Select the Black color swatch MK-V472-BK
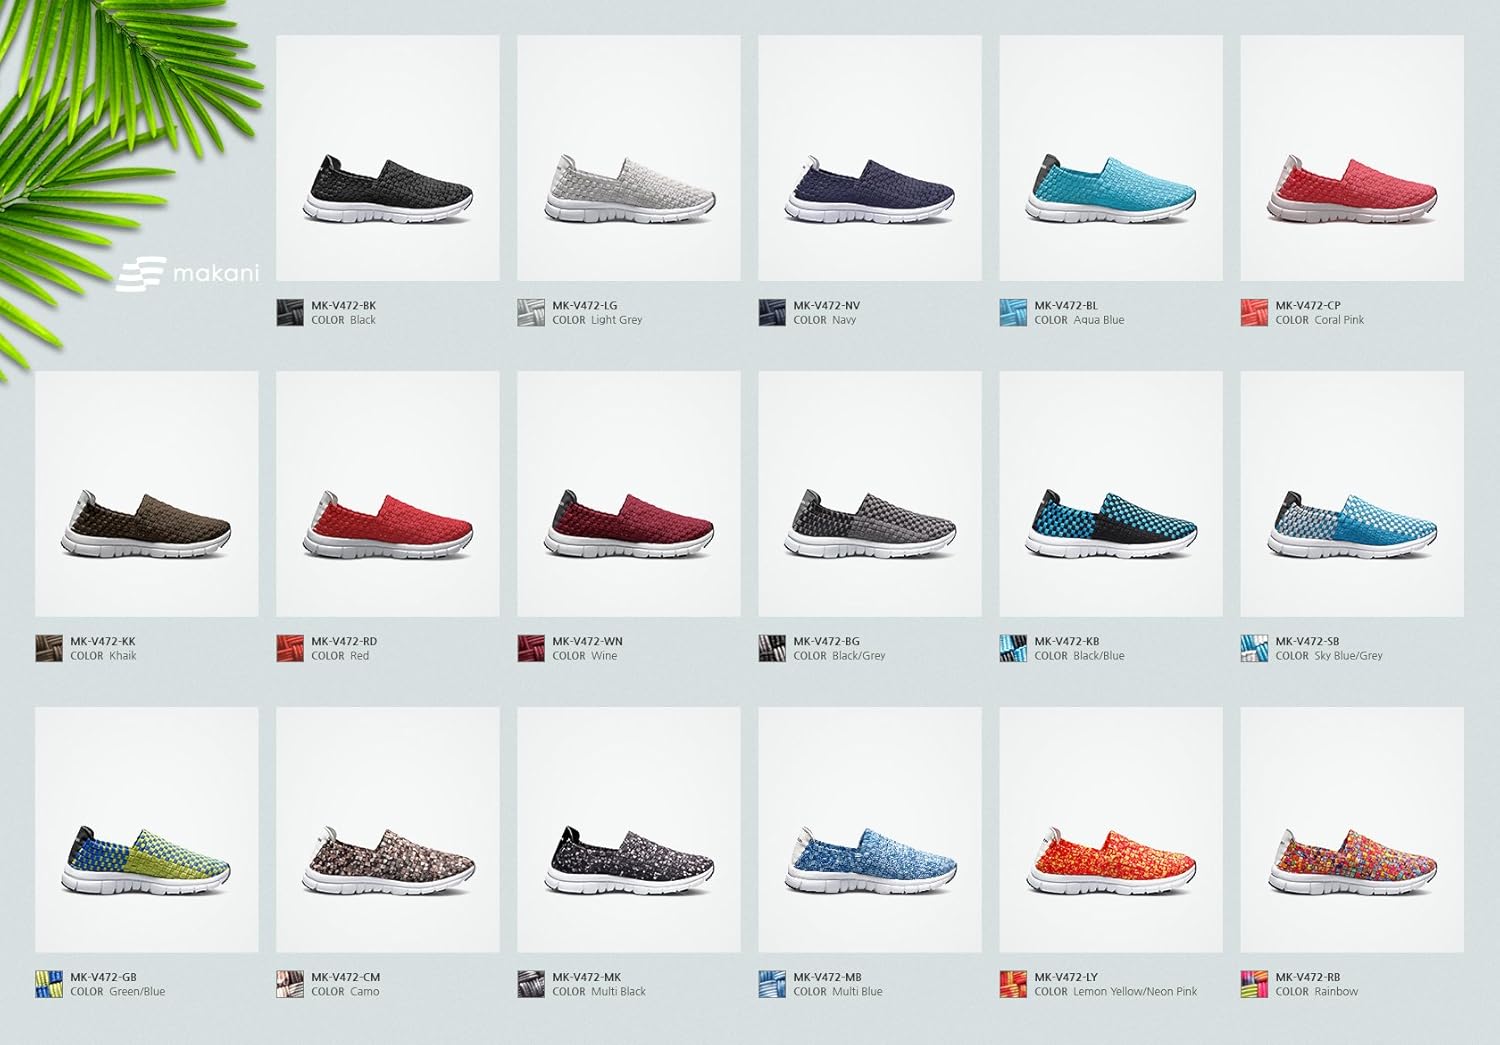1500x1045 pixels. [290, 312]
